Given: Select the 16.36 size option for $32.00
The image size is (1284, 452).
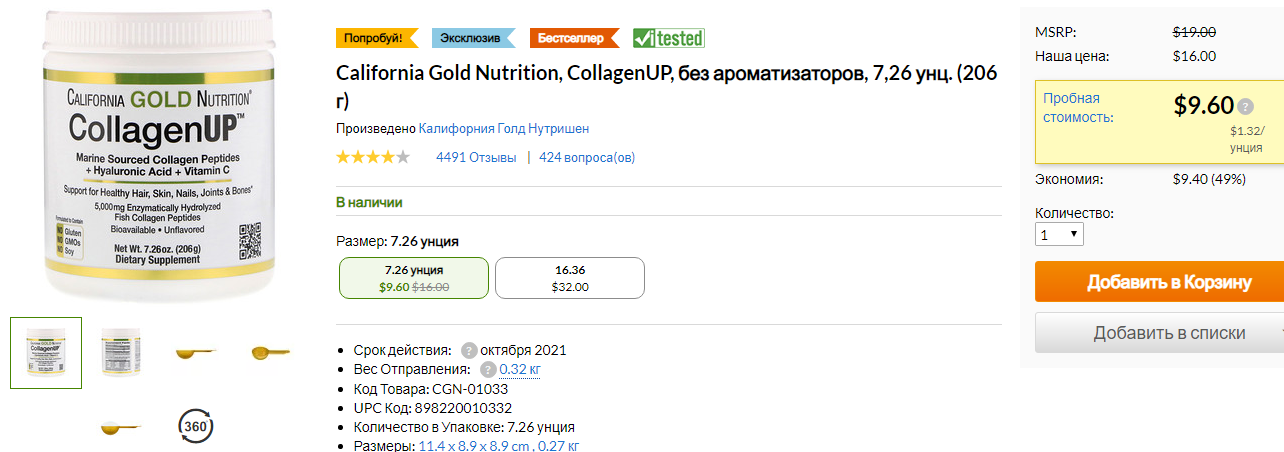Looking at the screenshot, I should coord(570,278).
